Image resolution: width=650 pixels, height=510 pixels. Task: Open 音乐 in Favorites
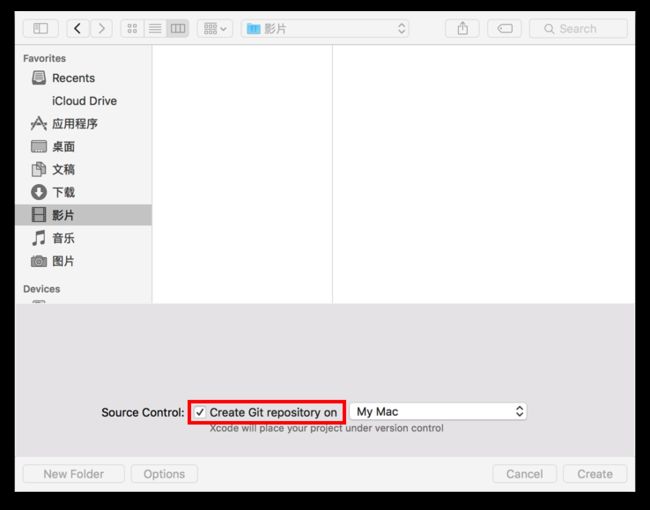(x=83, y=238)
